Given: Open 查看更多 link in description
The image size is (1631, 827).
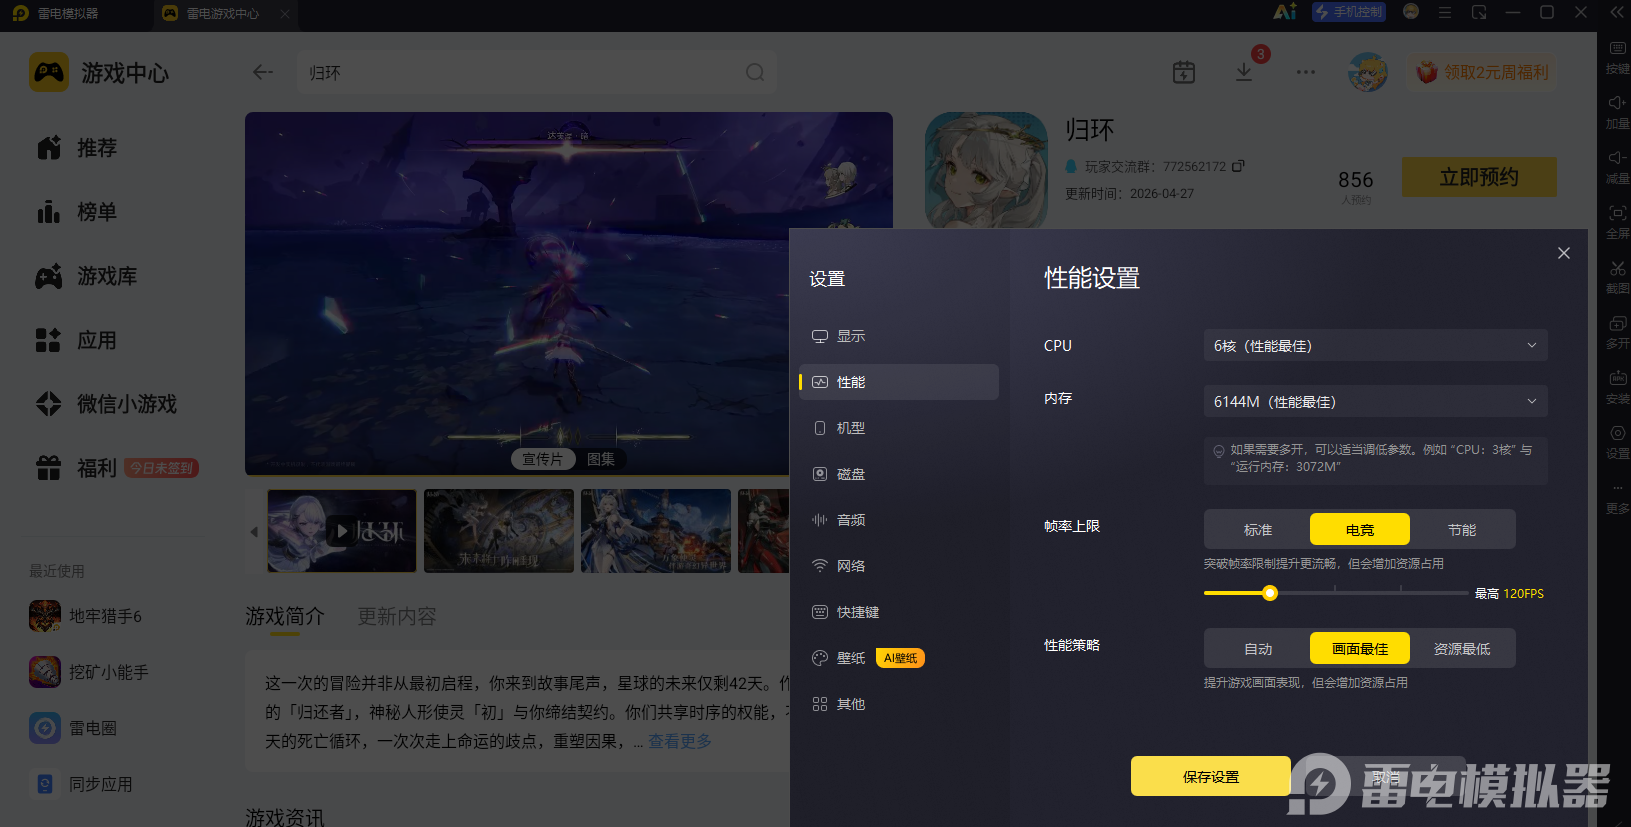Looking at the screenshot, I should click(680, 741).
